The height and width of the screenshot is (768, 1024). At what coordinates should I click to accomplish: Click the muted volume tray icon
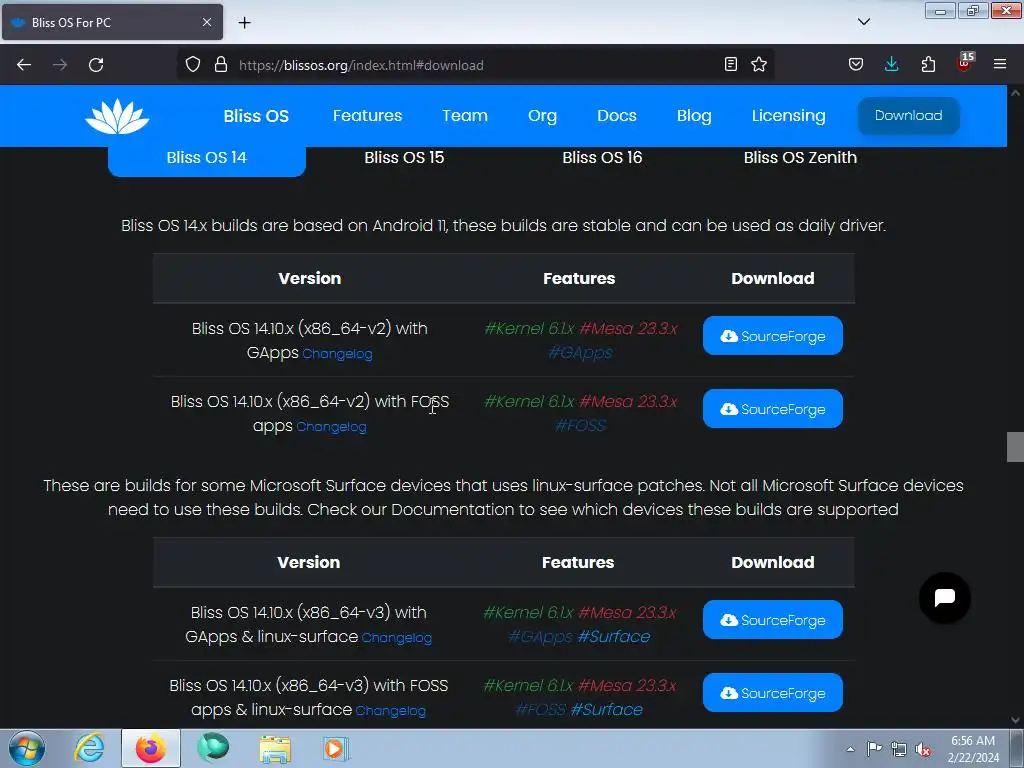(x=923, y=750)
